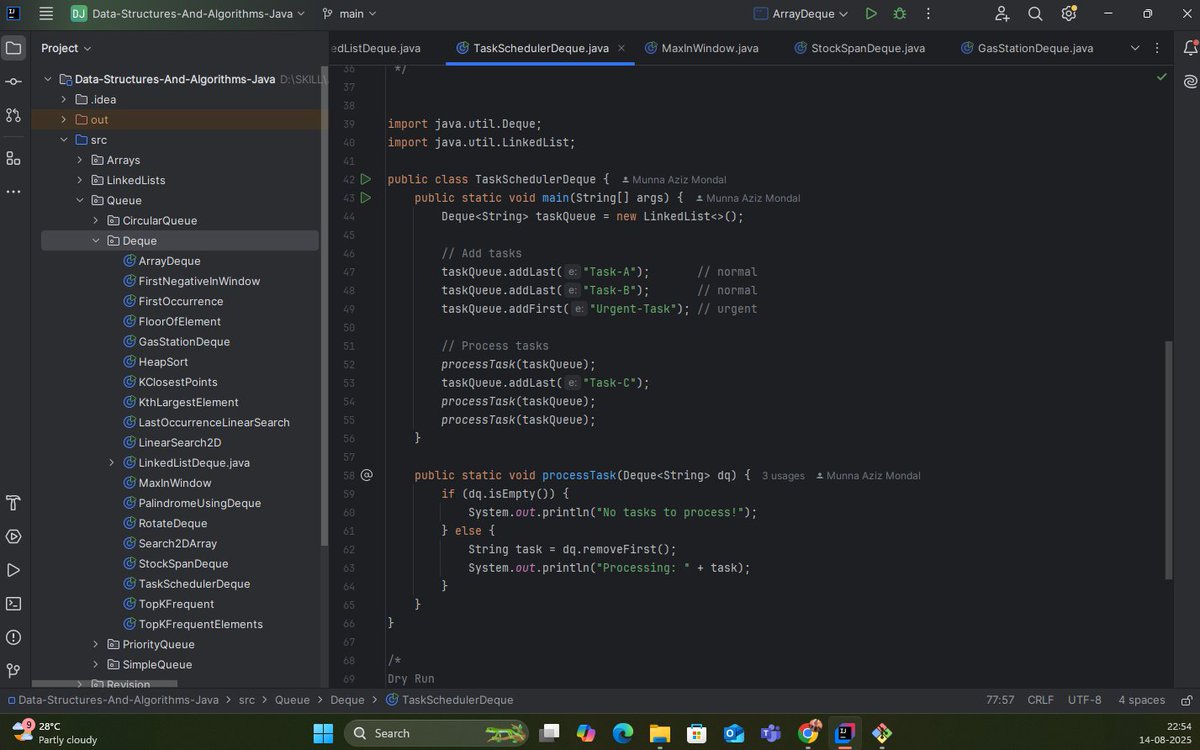The image size is (1200, 750).
Task: Click run gutter icon for class TaskSchedulerDeque
Action: [x=366, y=179]
